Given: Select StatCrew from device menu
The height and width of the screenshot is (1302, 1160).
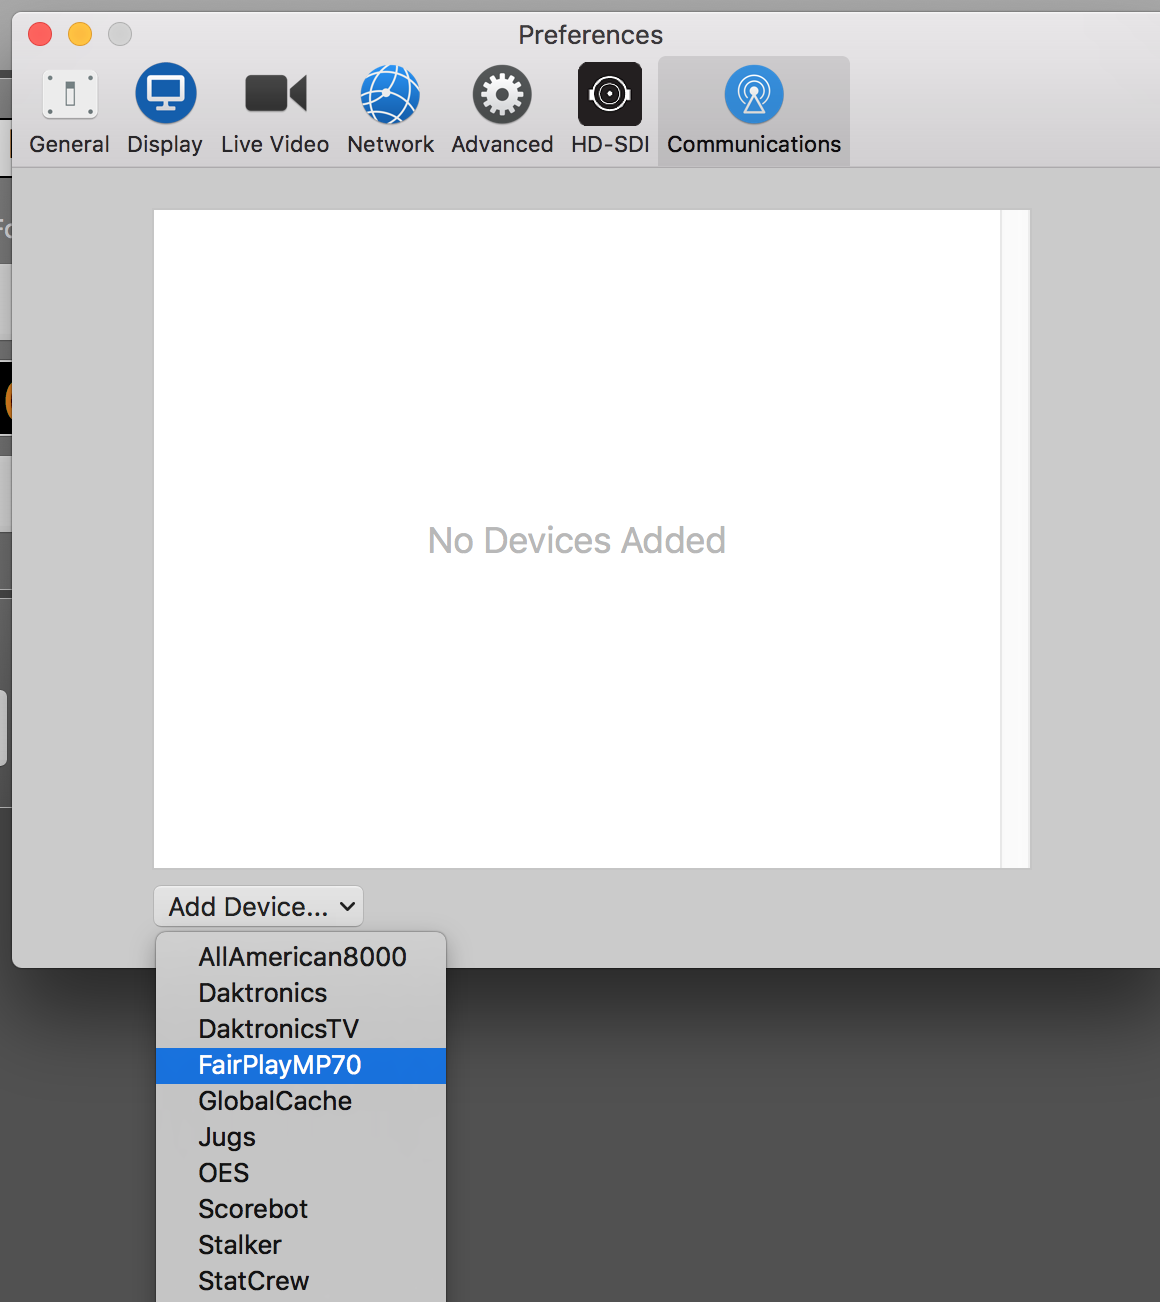Looking at the screenshot, I should point(301,1281).
